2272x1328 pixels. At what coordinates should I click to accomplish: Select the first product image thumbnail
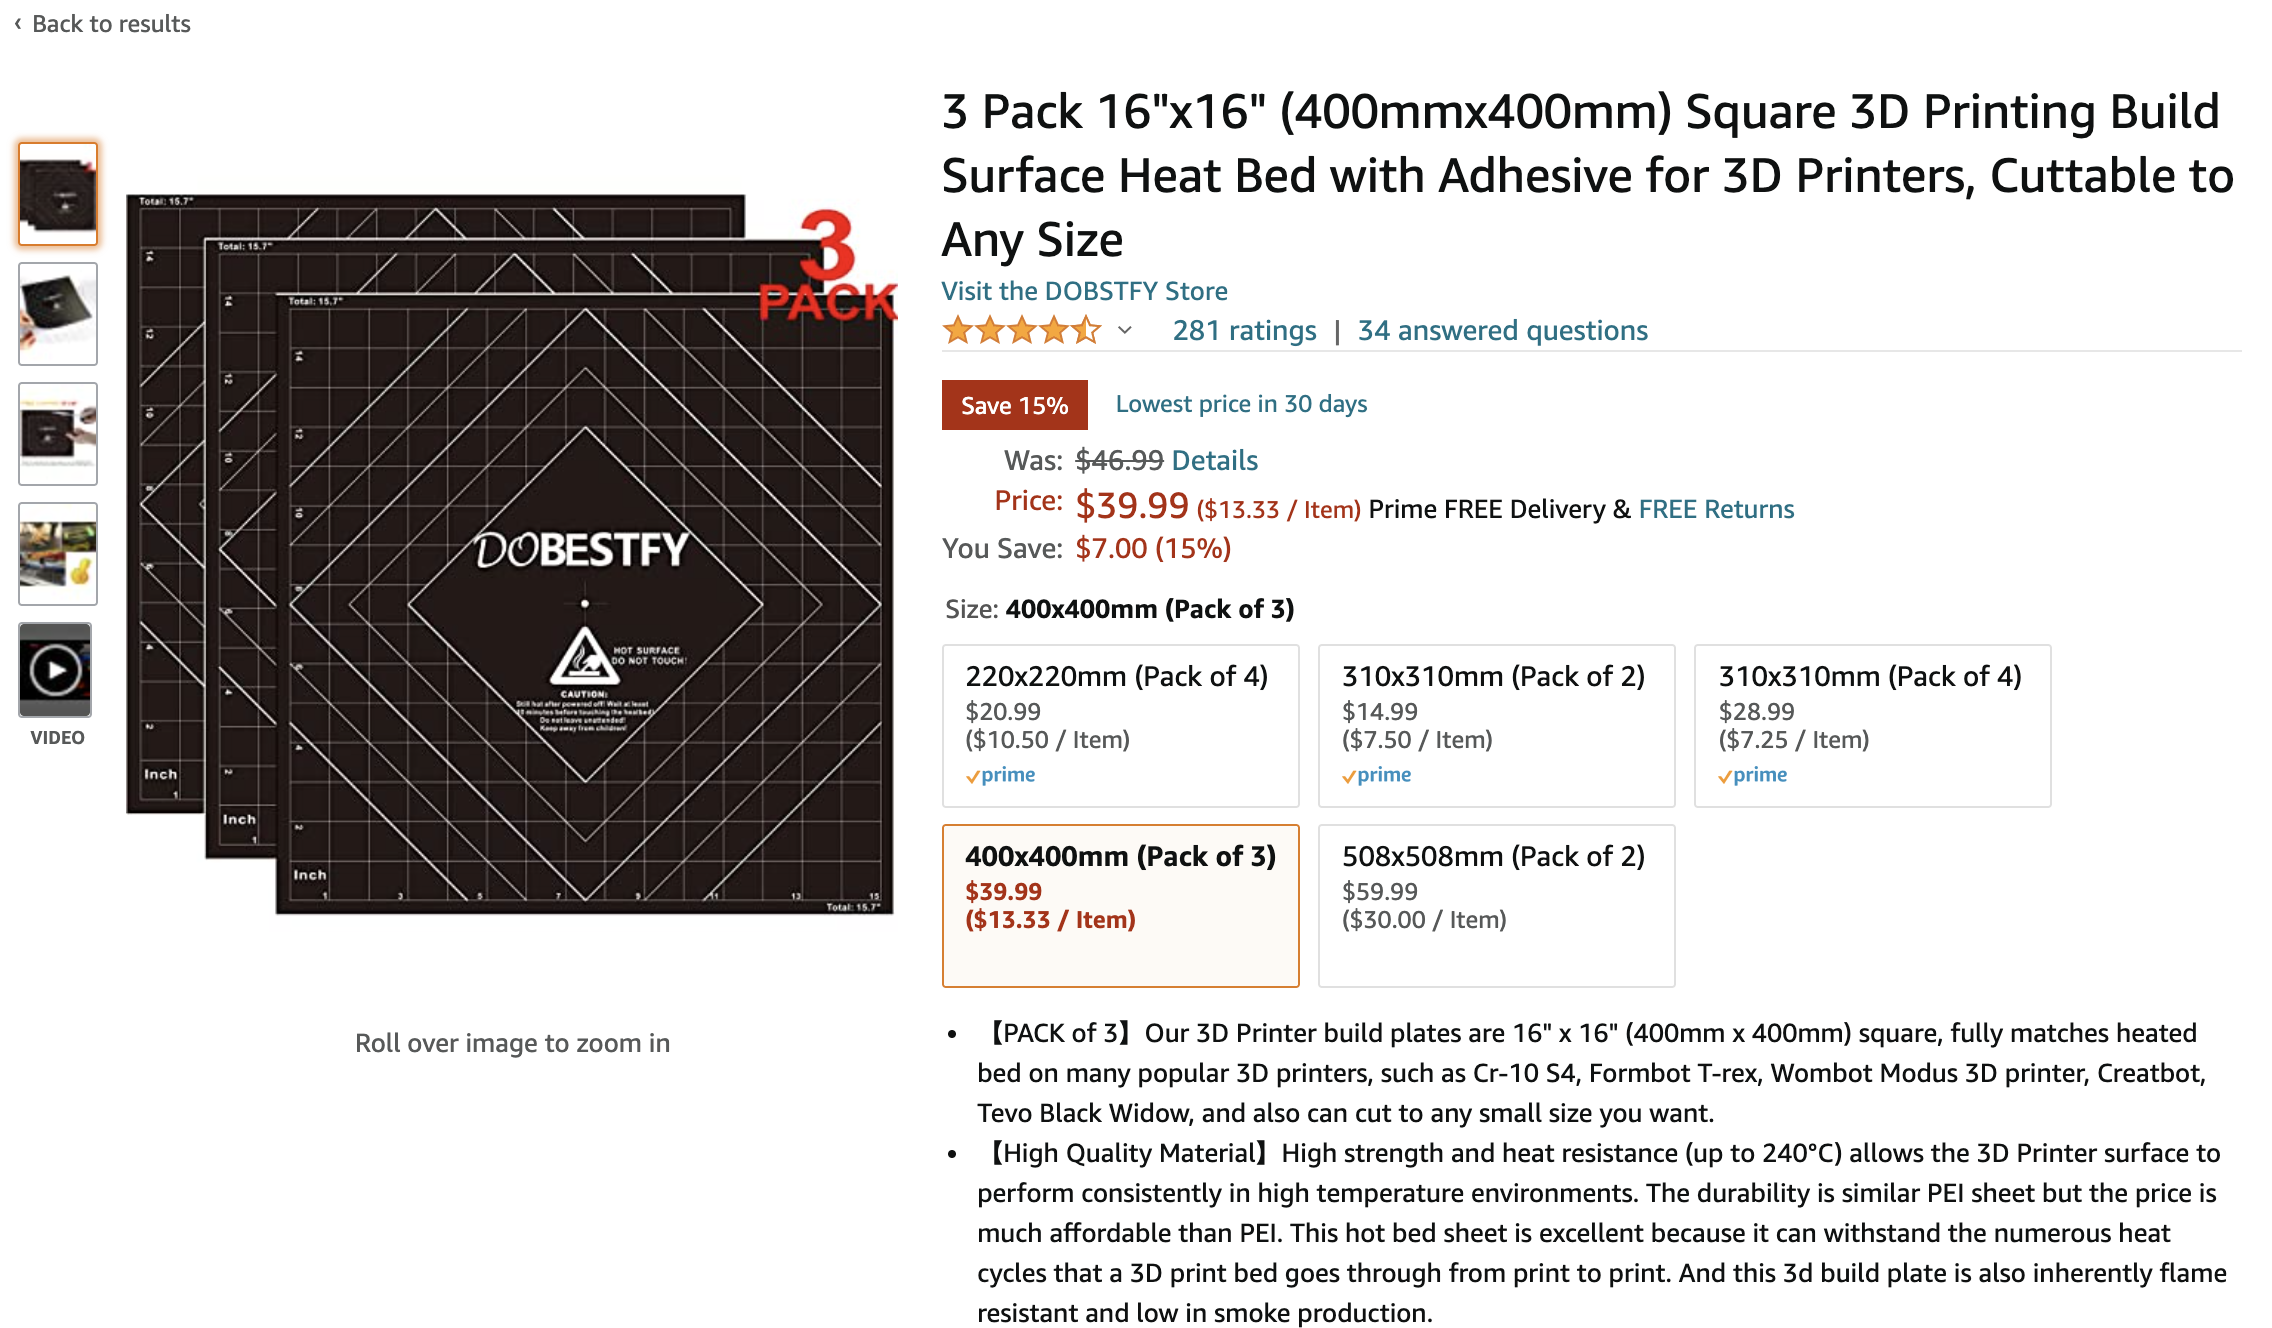pyautogui.click(x=58, y=193)
